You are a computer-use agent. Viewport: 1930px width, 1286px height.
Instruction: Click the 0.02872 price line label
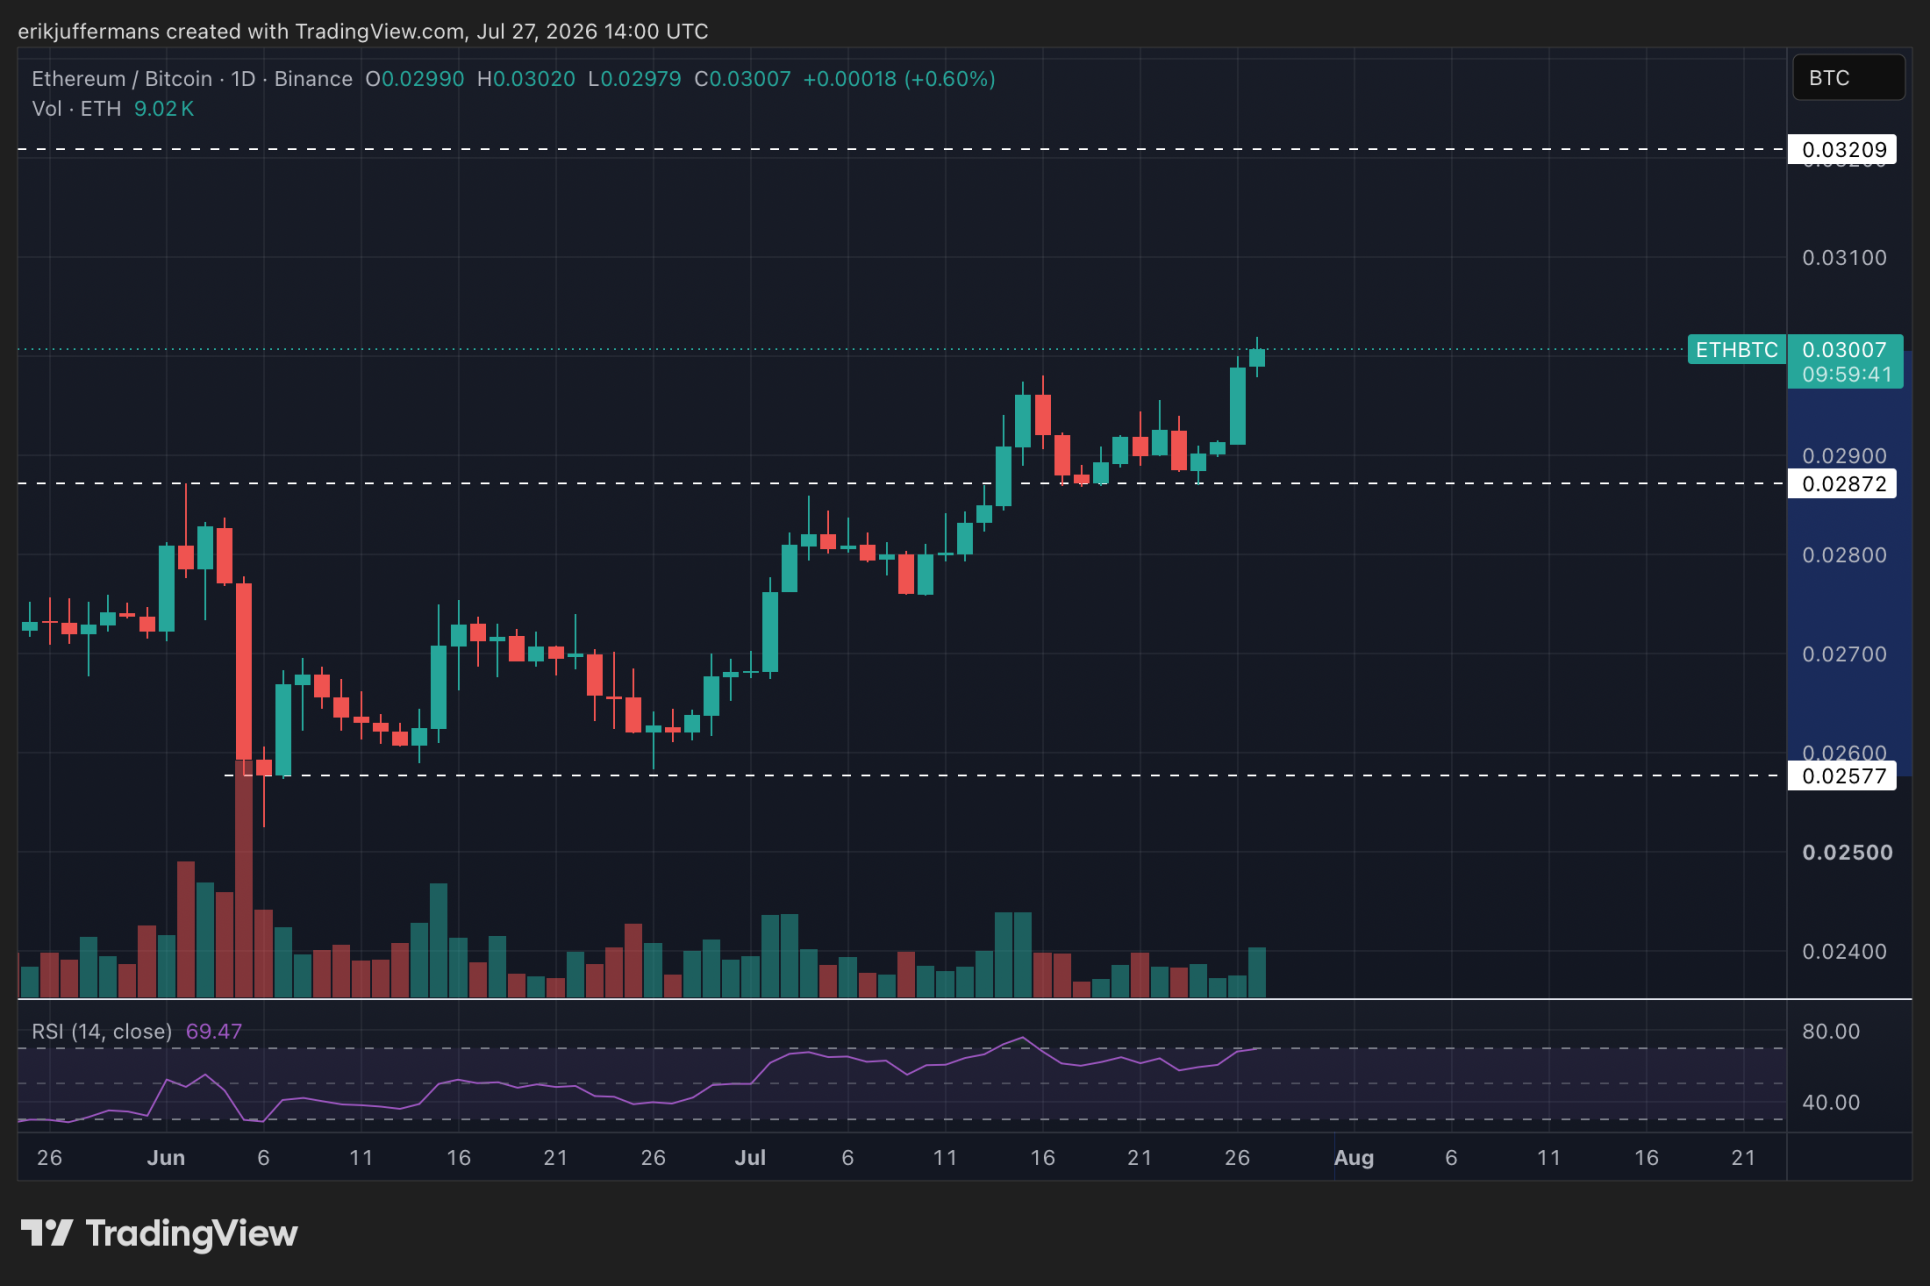1842,484
